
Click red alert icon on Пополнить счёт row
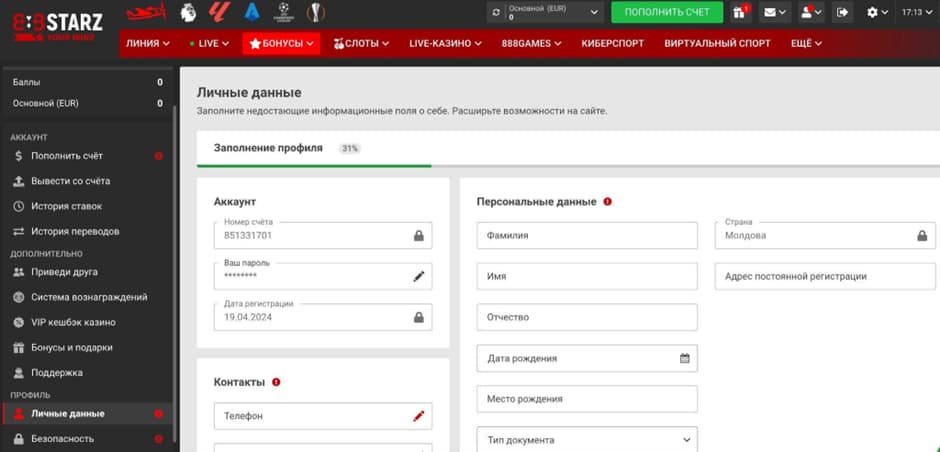click(158, 156)
